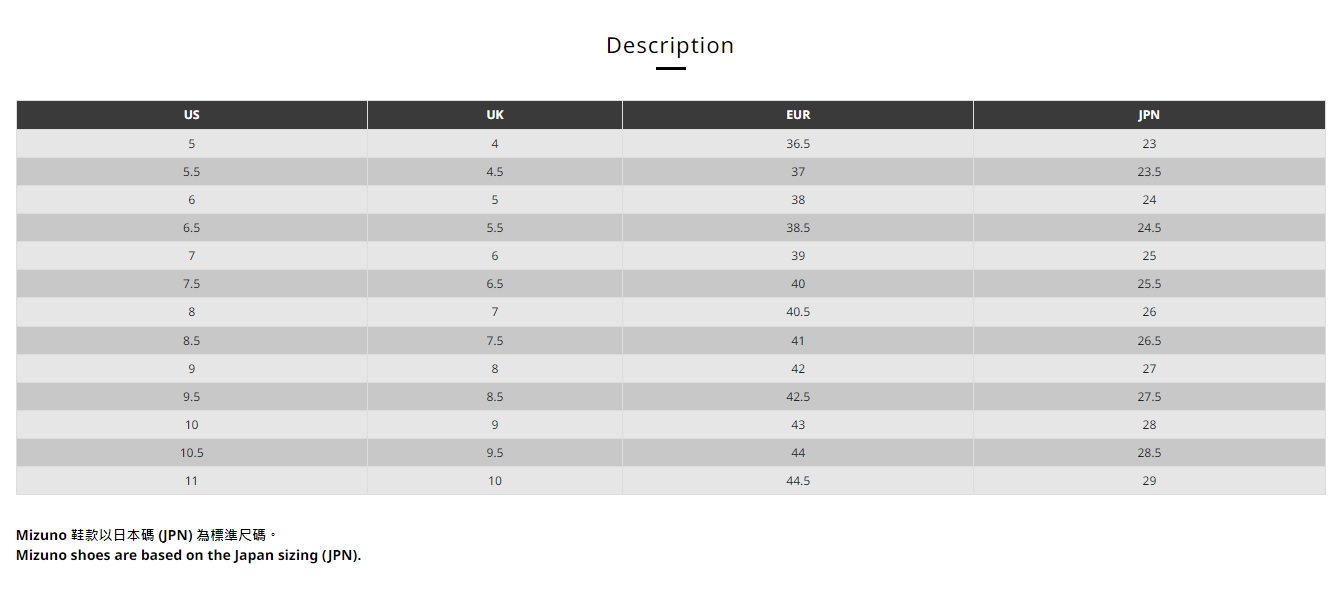1342x593 pixels.
Task: Select US size 6.5 cell
Action: pyautogui.click(x=192, y=228)
